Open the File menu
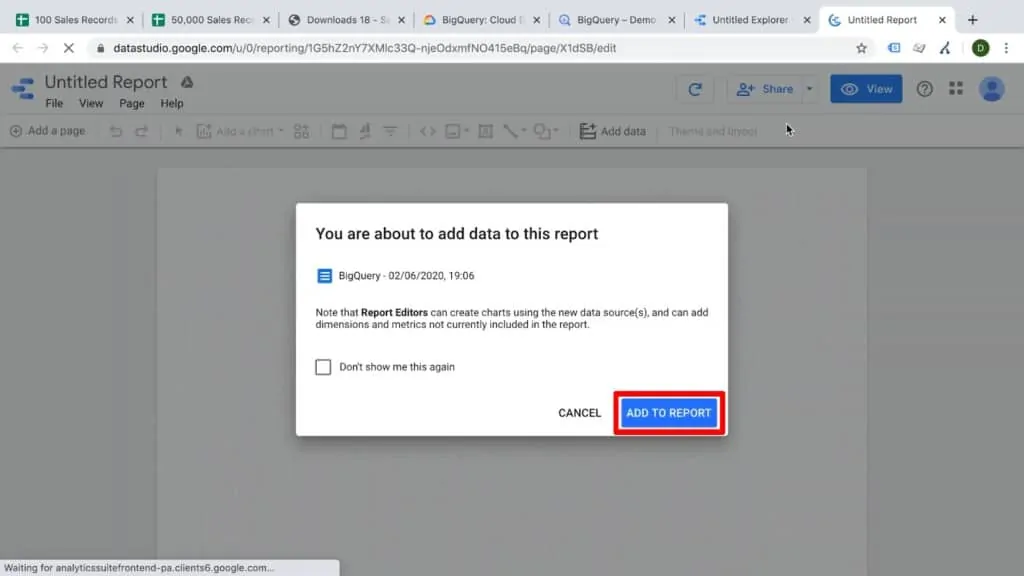The height and width of the screenshot is (576, 1024). pos(53,103)
